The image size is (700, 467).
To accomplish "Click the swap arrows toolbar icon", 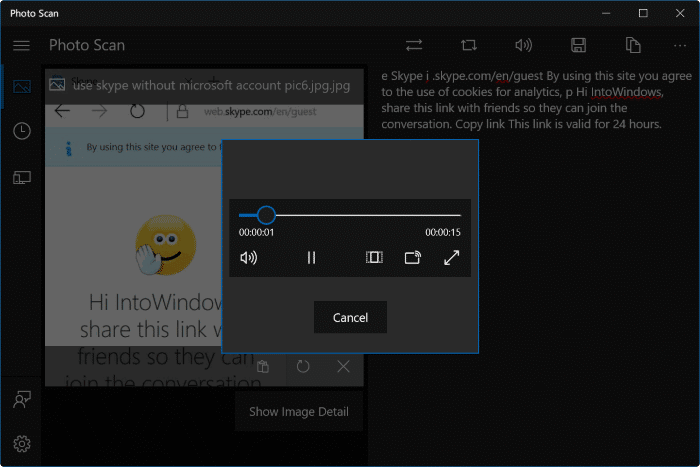I will (x=414, y=45).
